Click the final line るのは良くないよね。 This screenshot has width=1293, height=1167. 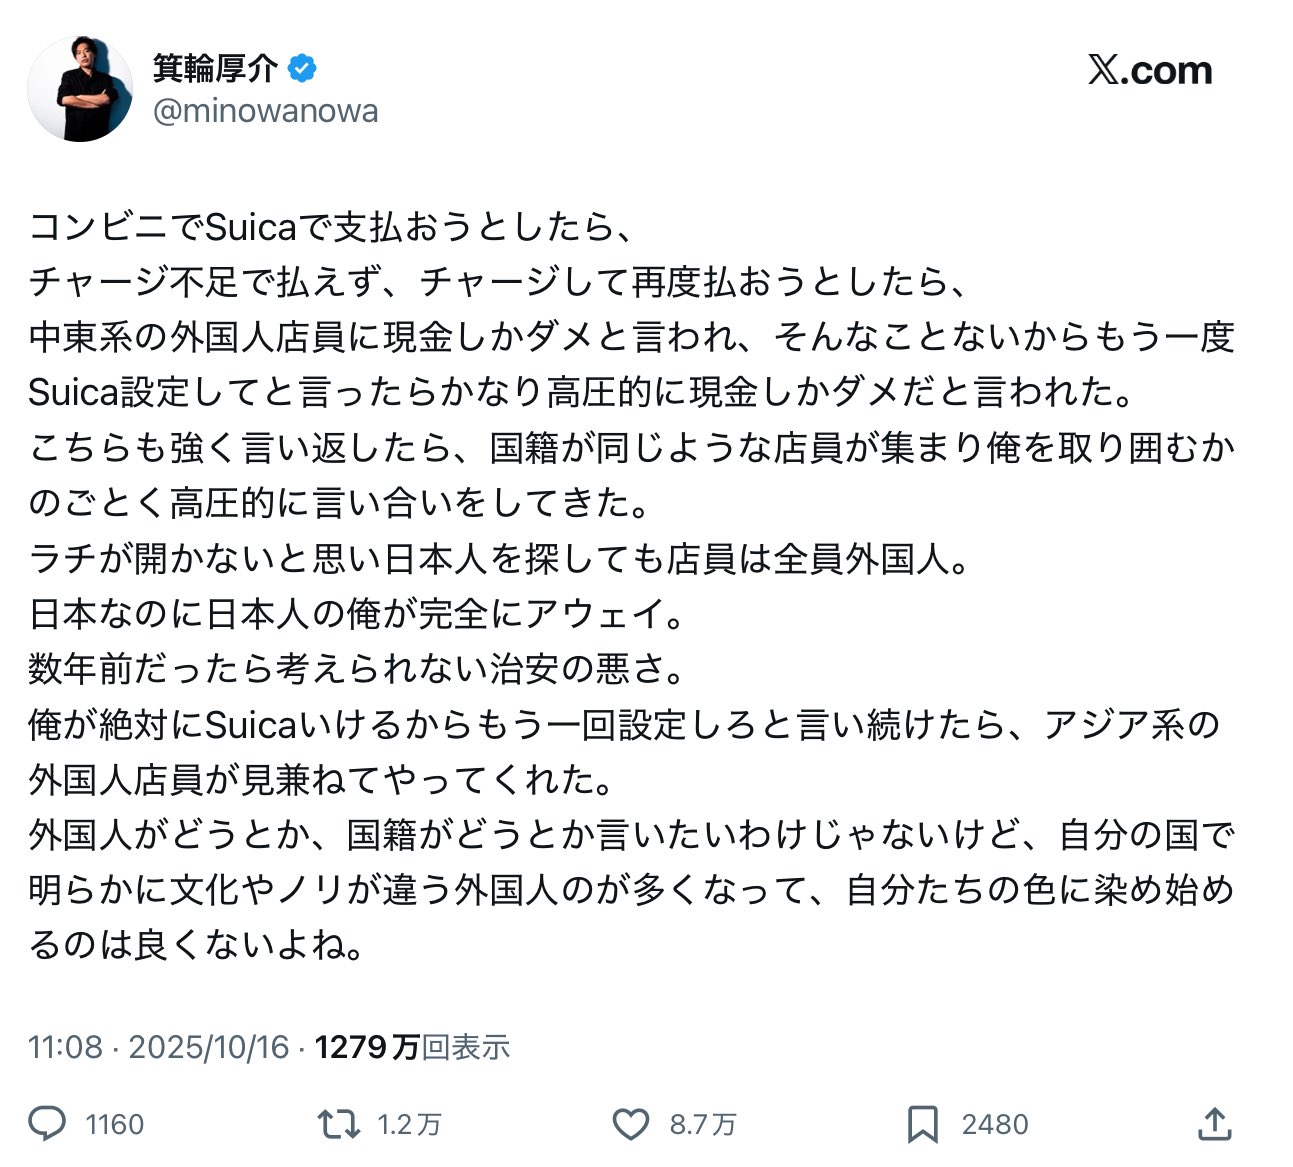pos(197,944)
